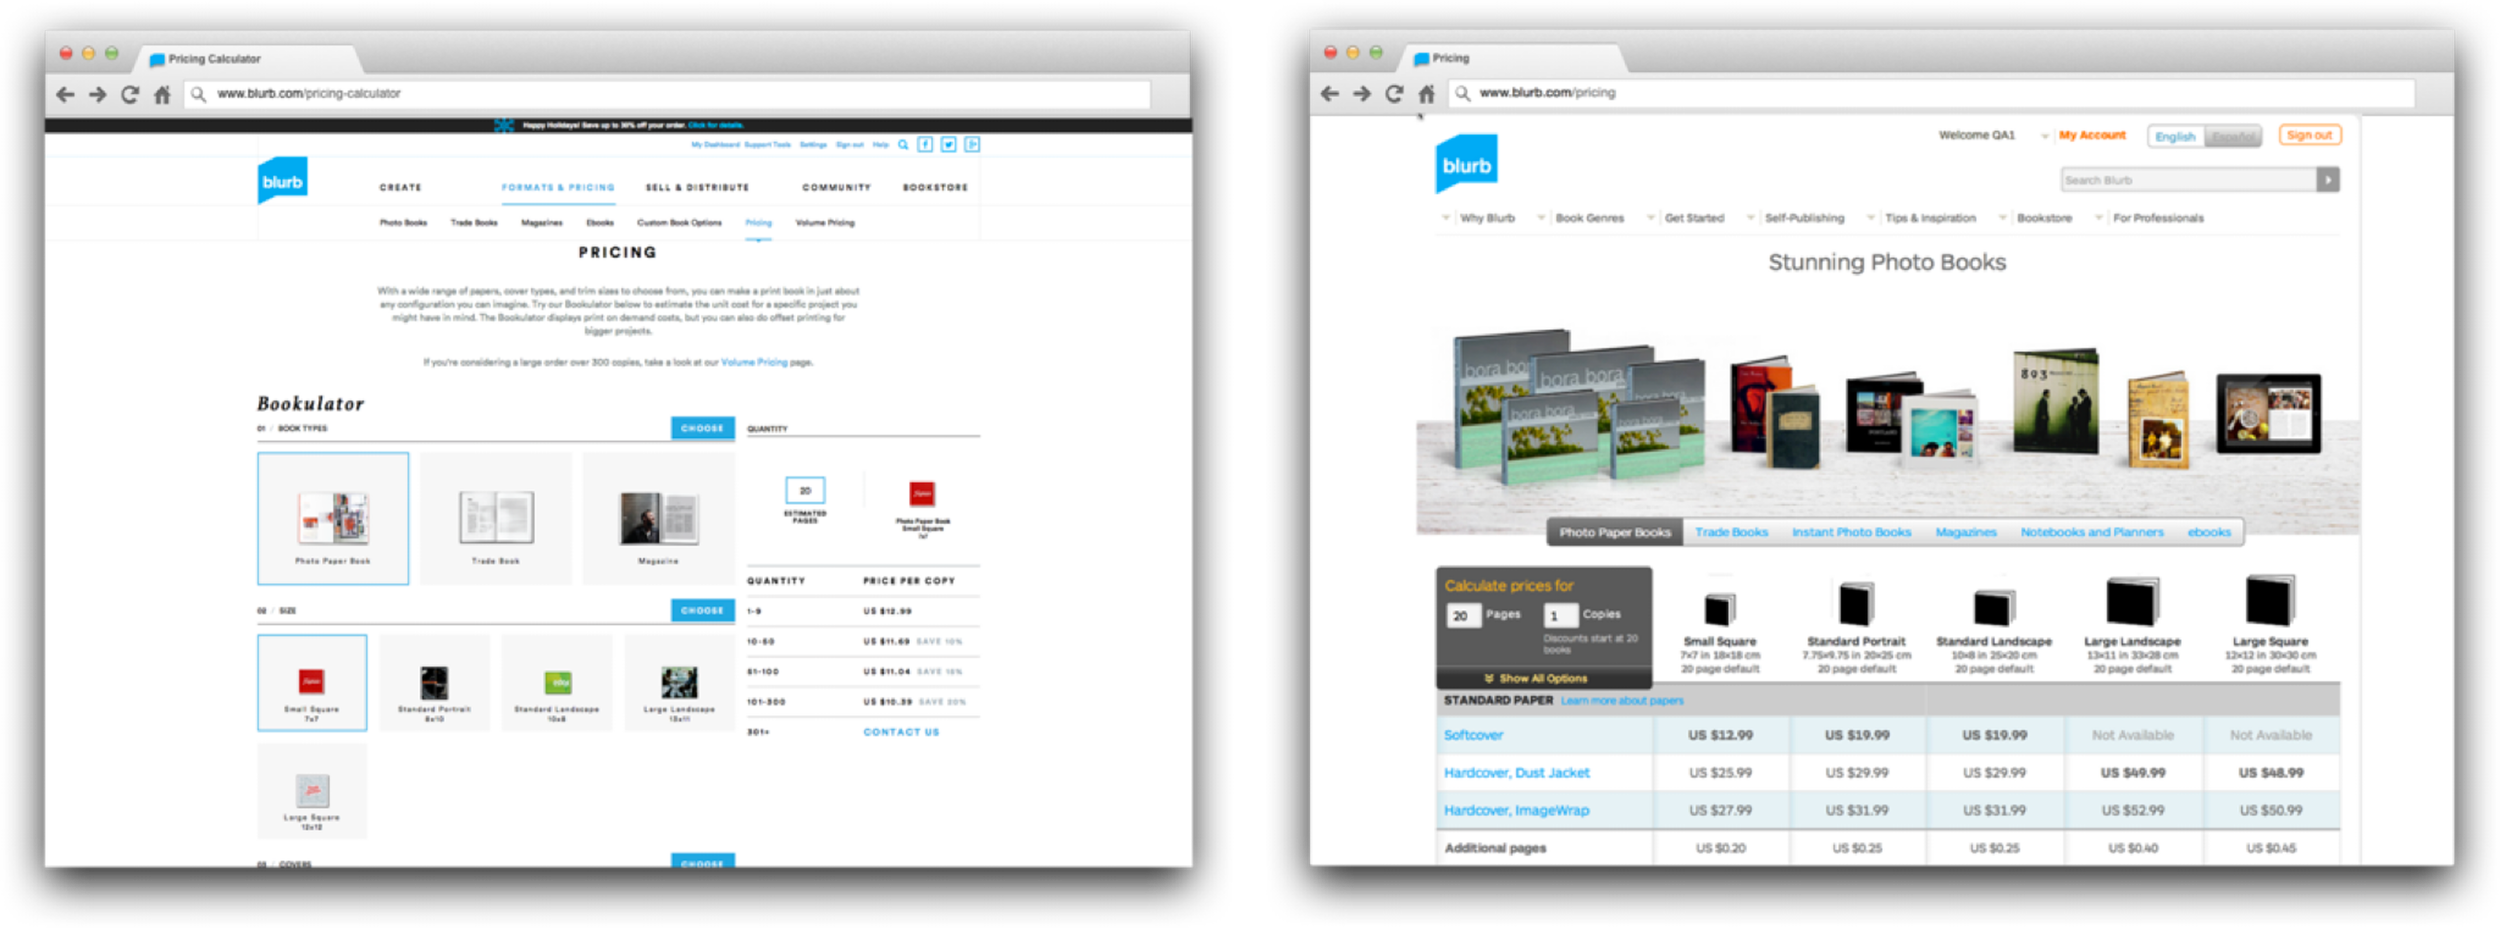Select the Standard Portrait book icon in price table
This screenshot has width=2500, height=928.
[1855, 604]
